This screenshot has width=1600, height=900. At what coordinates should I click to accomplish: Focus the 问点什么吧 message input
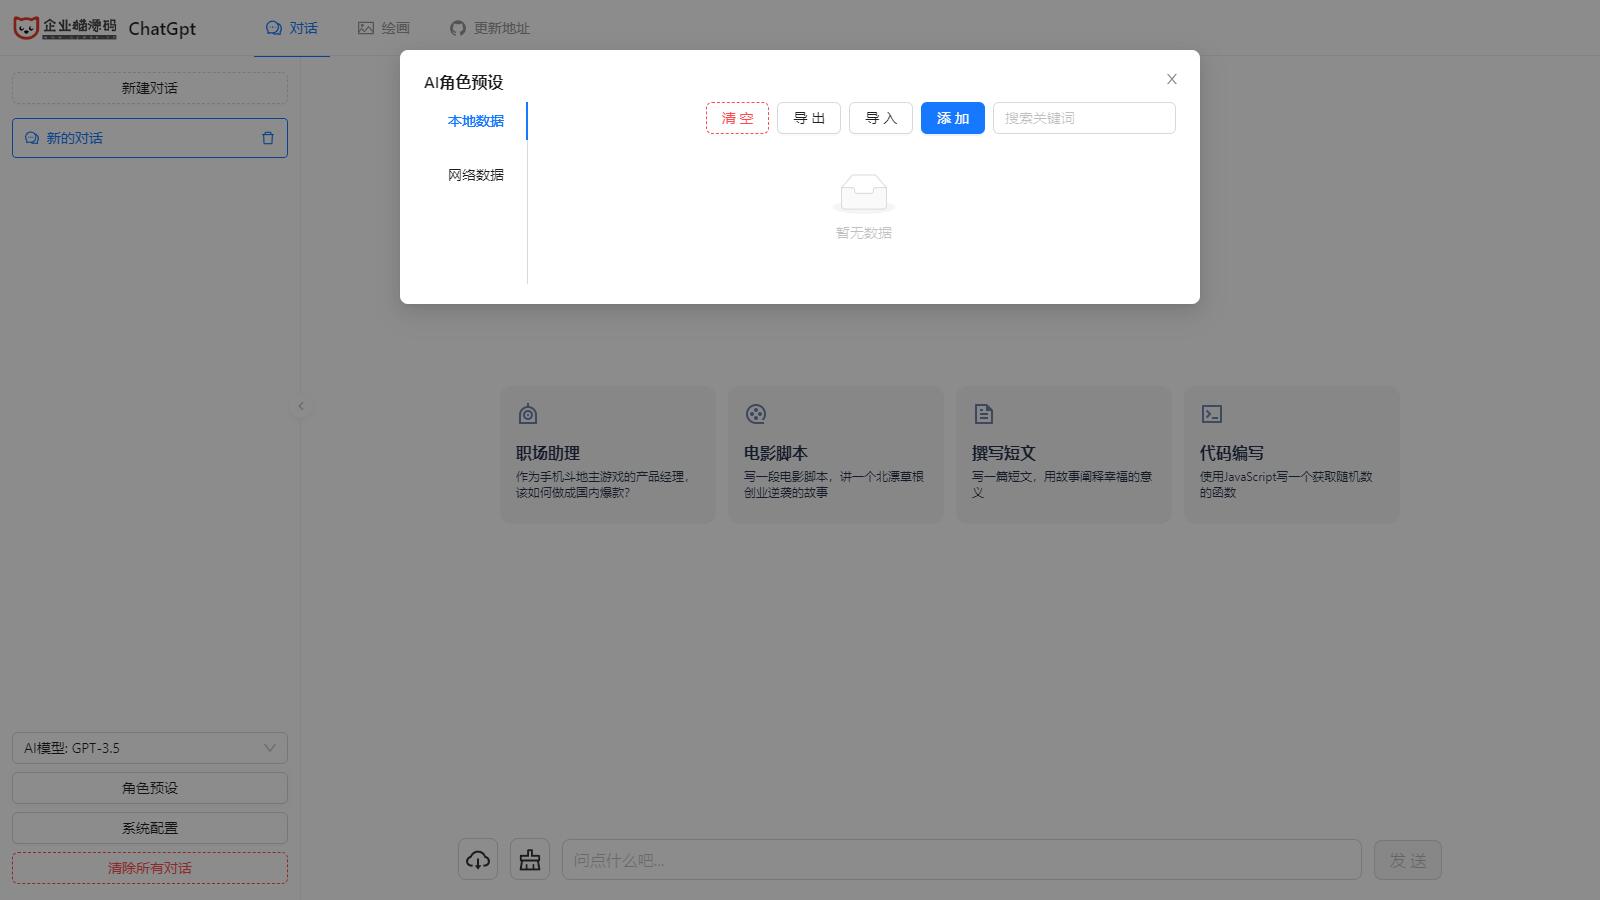point(962,860)
